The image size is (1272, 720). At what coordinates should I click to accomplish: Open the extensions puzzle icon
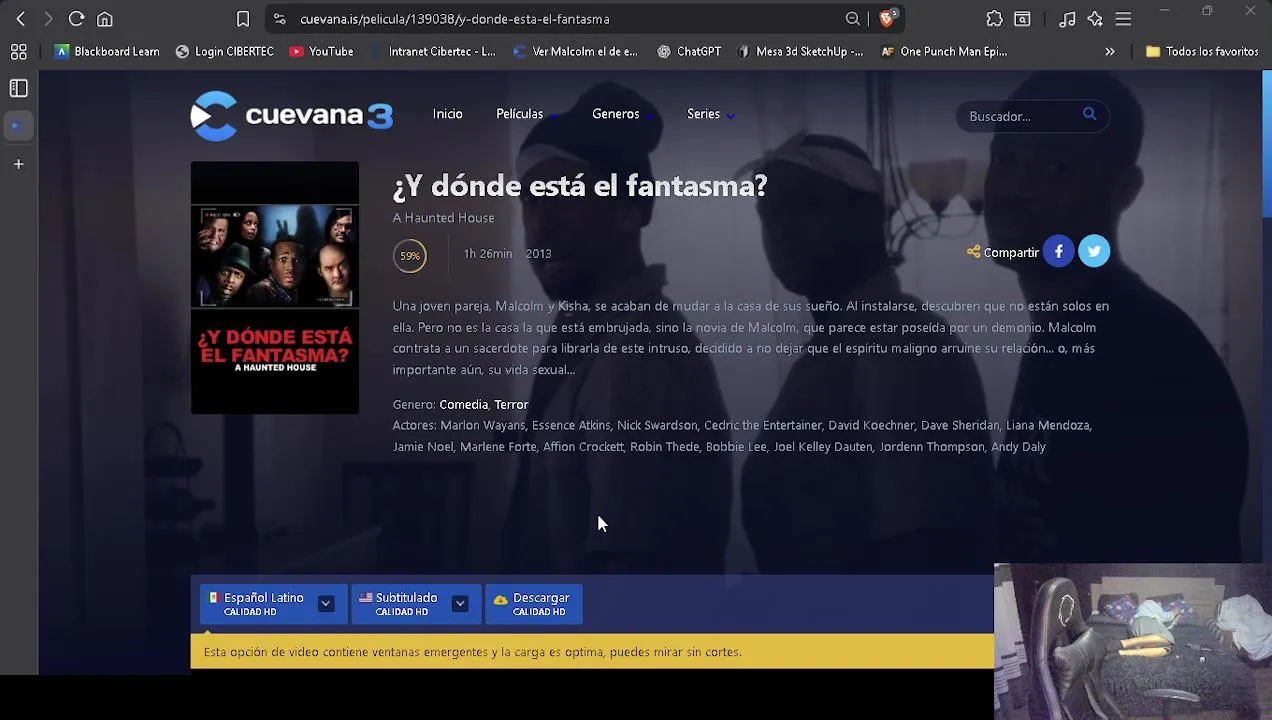tap(994, 19)
